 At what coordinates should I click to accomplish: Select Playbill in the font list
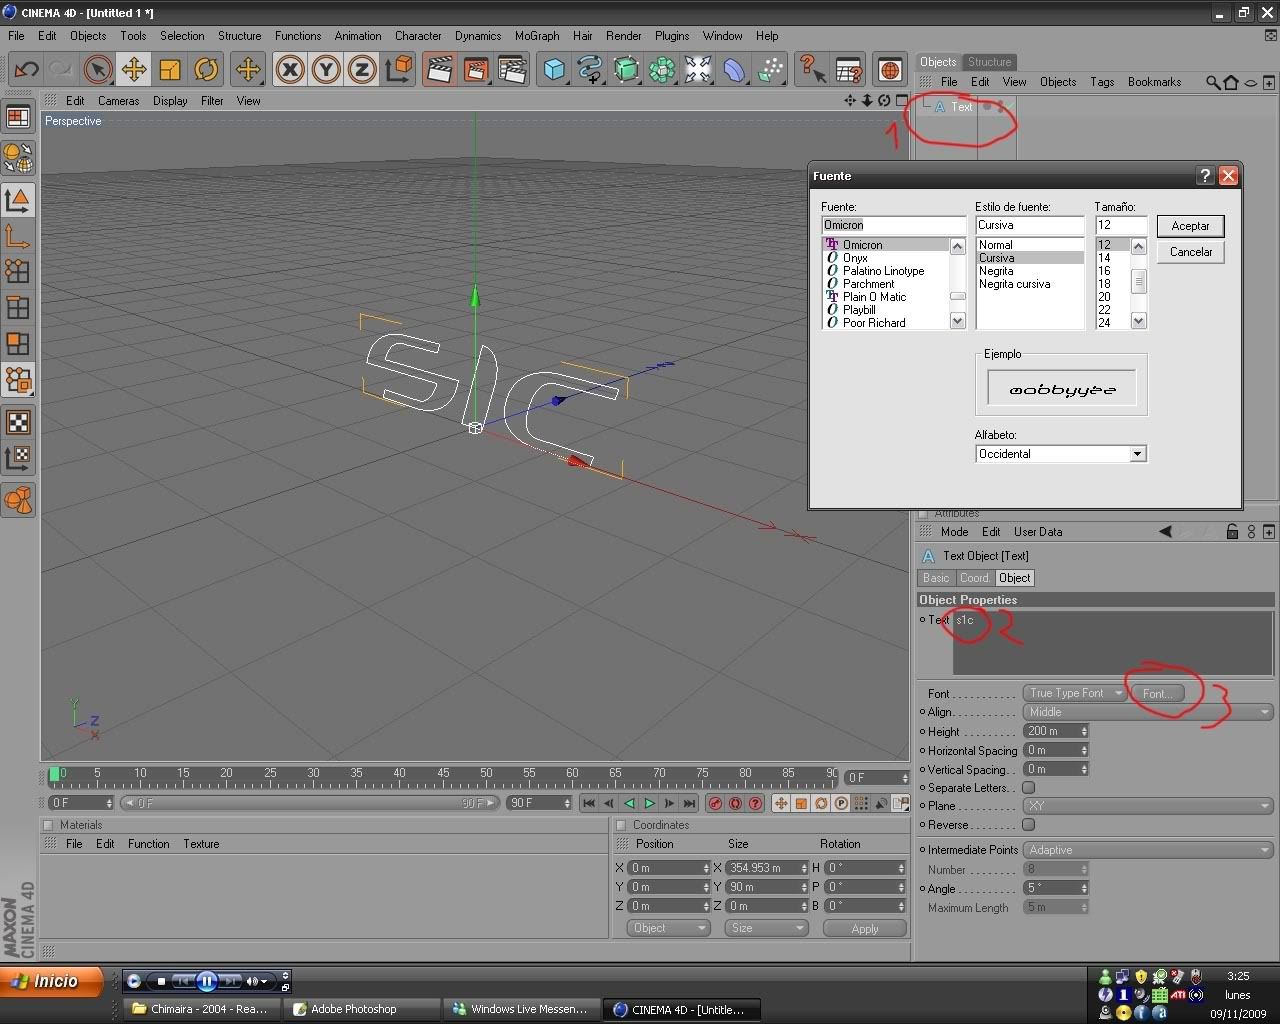858,310
